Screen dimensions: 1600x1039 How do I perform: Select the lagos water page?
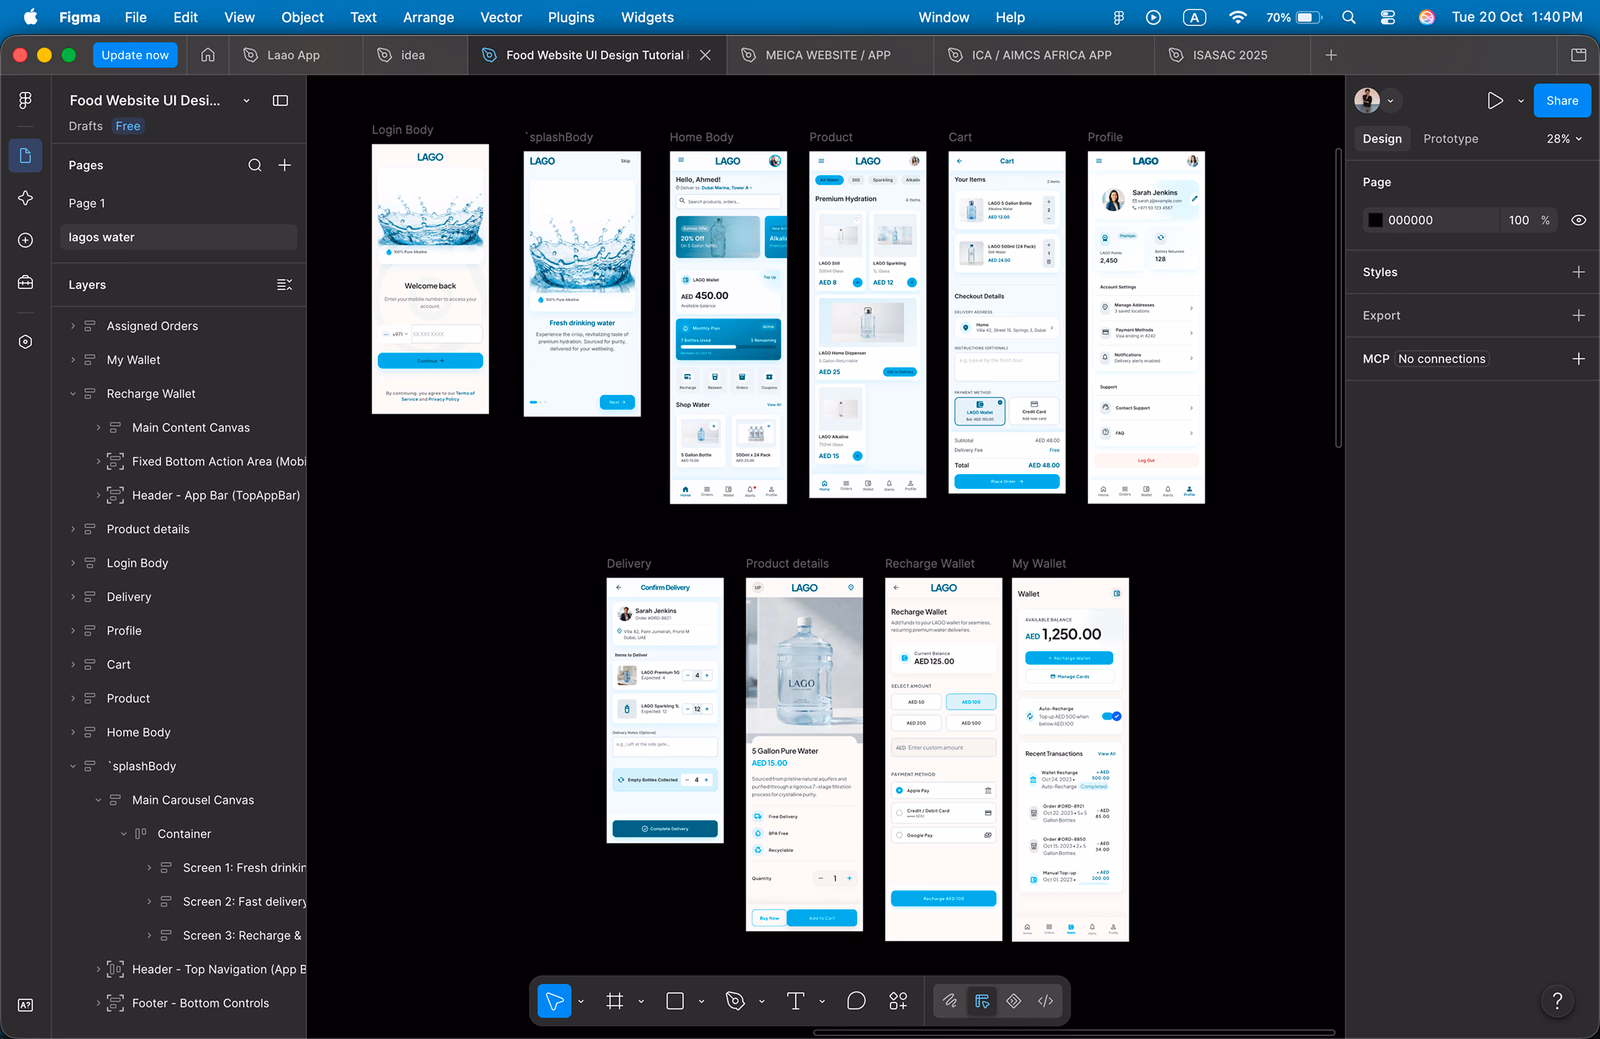(176, 237)
